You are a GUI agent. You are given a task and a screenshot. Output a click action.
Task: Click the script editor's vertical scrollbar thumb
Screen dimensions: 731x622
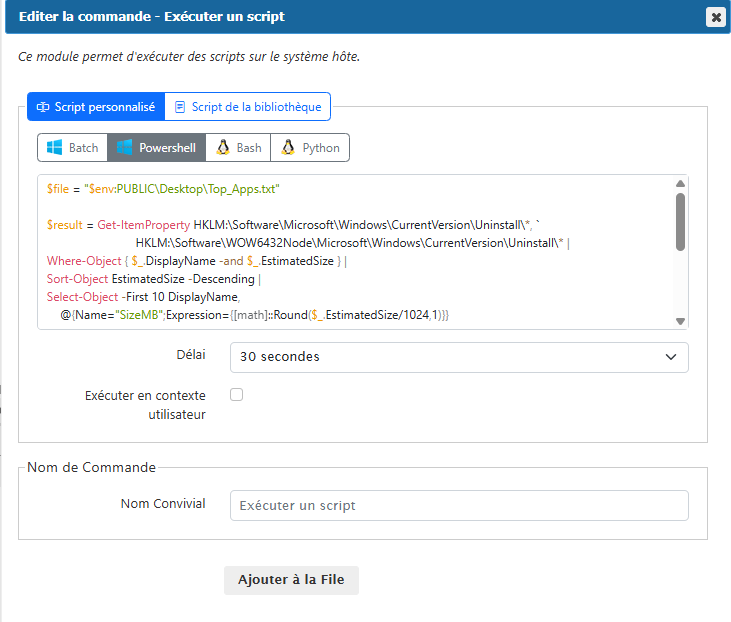(680, 220)
